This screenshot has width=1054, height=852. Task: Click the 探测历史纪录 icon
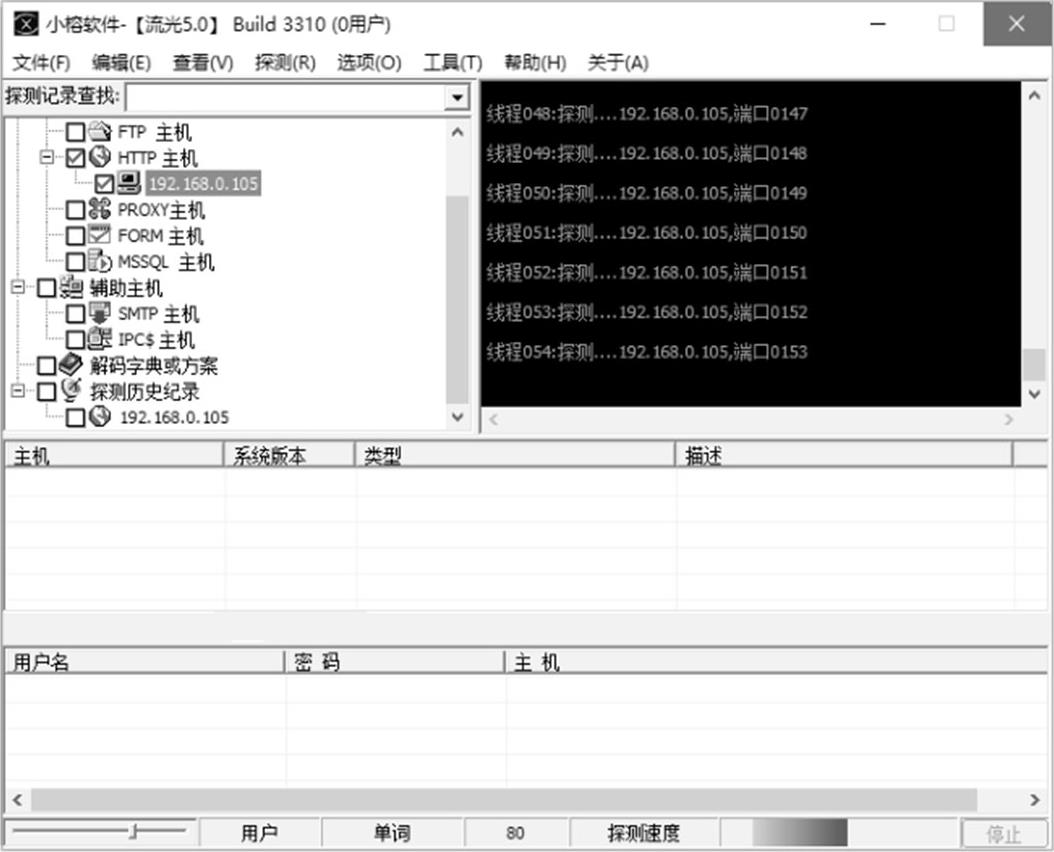(71, 391)
